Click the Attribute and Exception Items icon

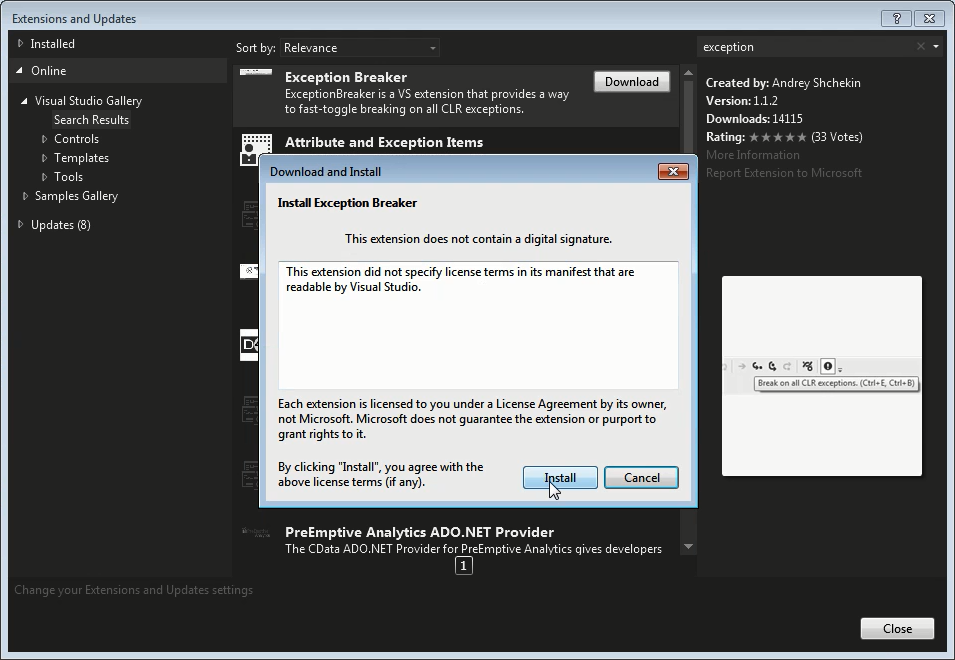(x=256, y=150)
